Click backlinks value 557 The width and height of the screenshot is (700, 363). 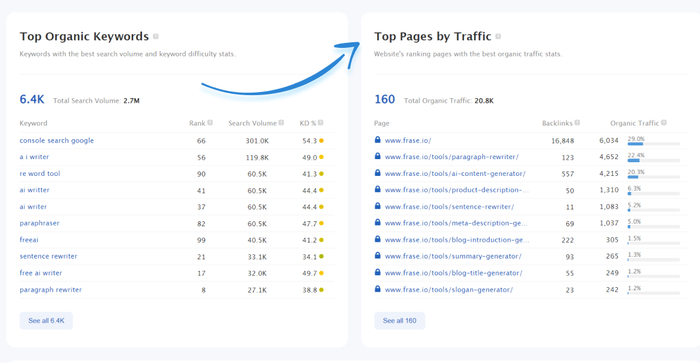point(568,174)
